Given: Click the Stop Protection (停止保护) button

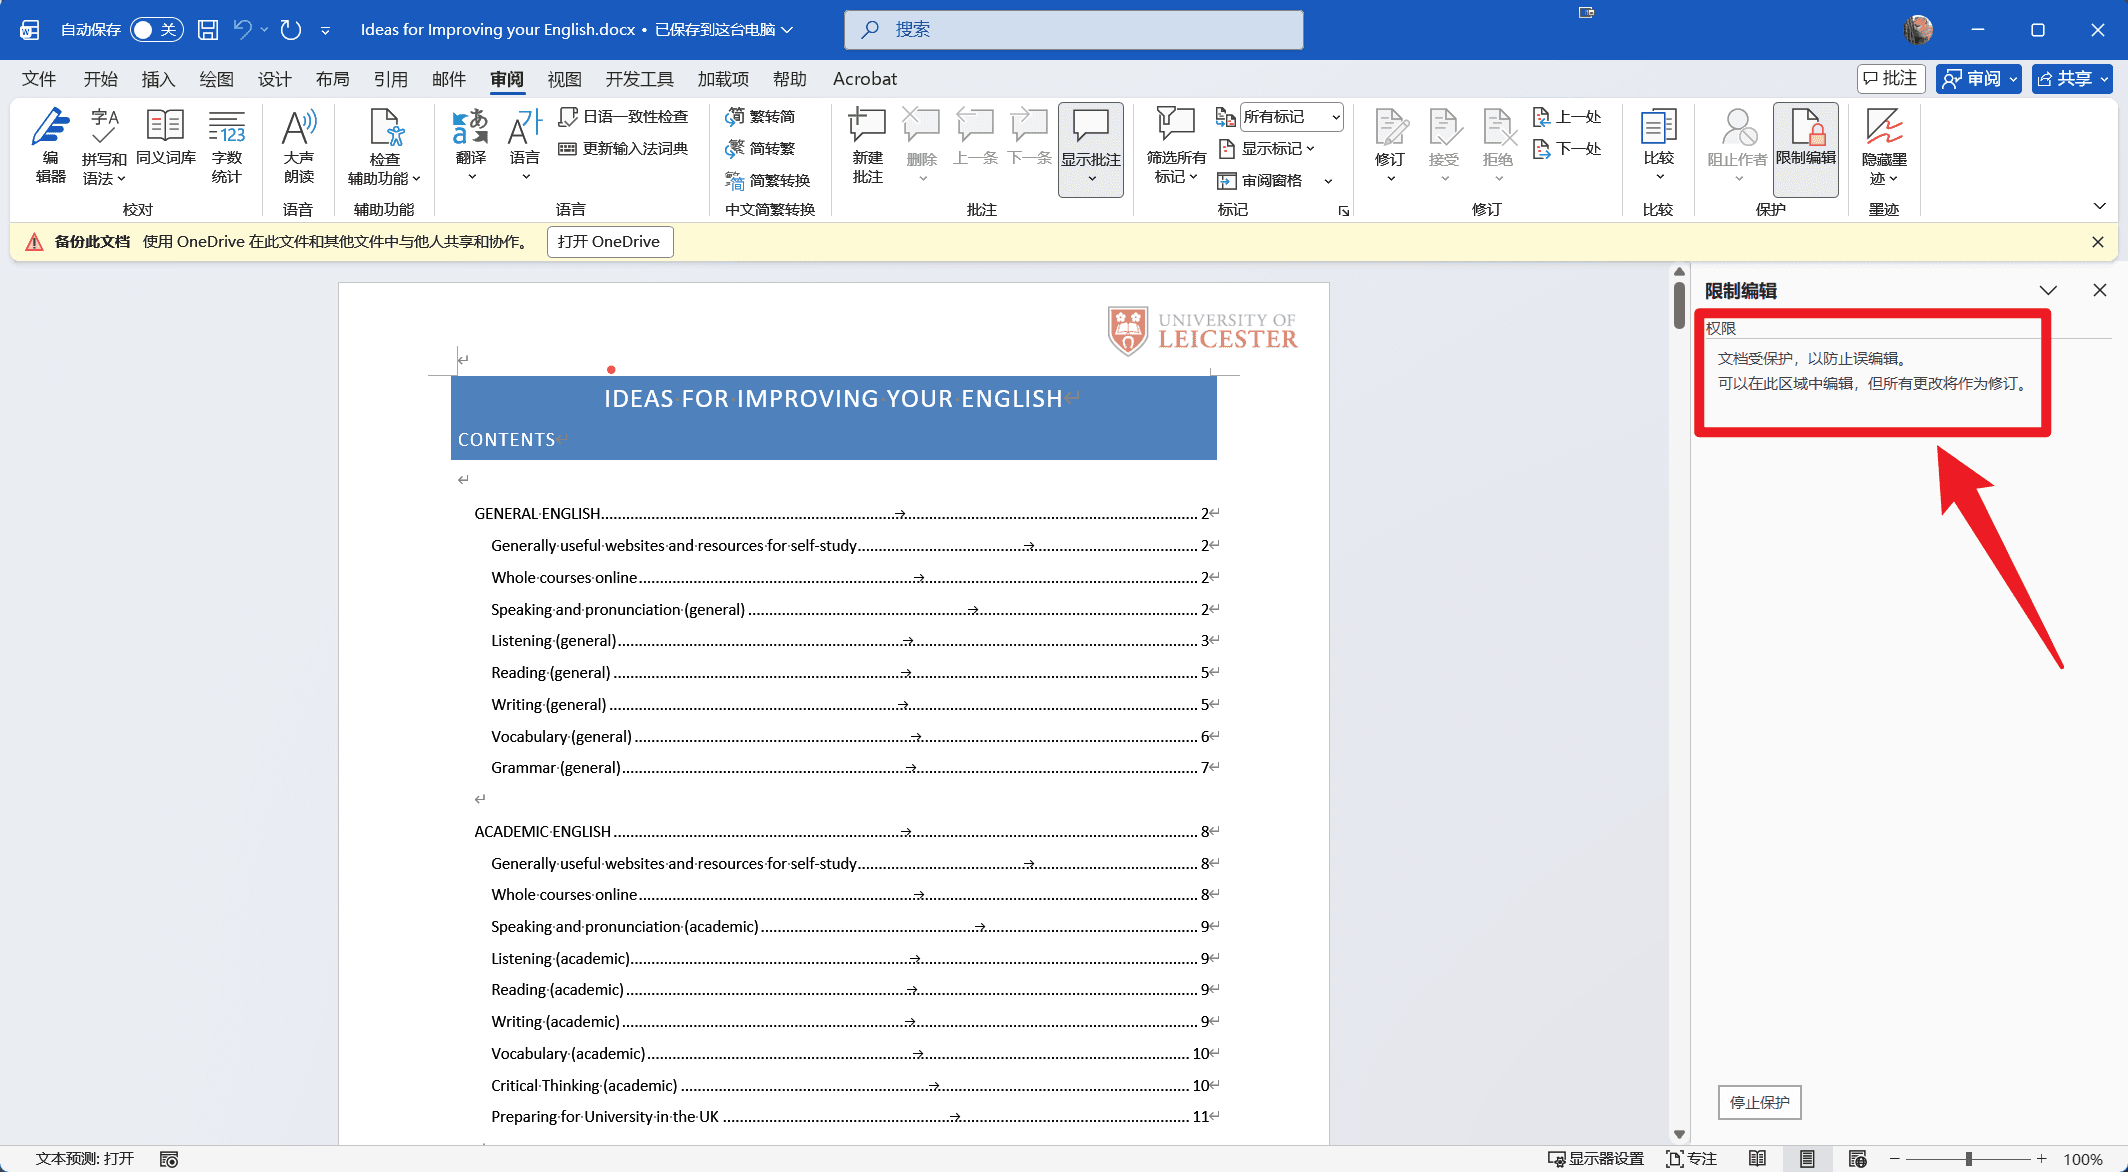Looking at the screenshot, I should pyautogui.click(x=1759, y=1102).
